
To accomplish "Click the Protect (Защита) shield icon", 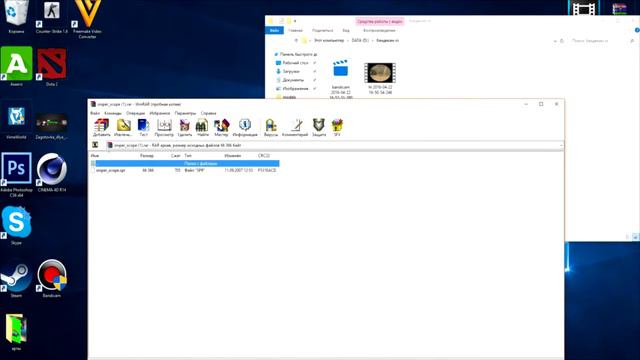I will (x=319, y=127).
